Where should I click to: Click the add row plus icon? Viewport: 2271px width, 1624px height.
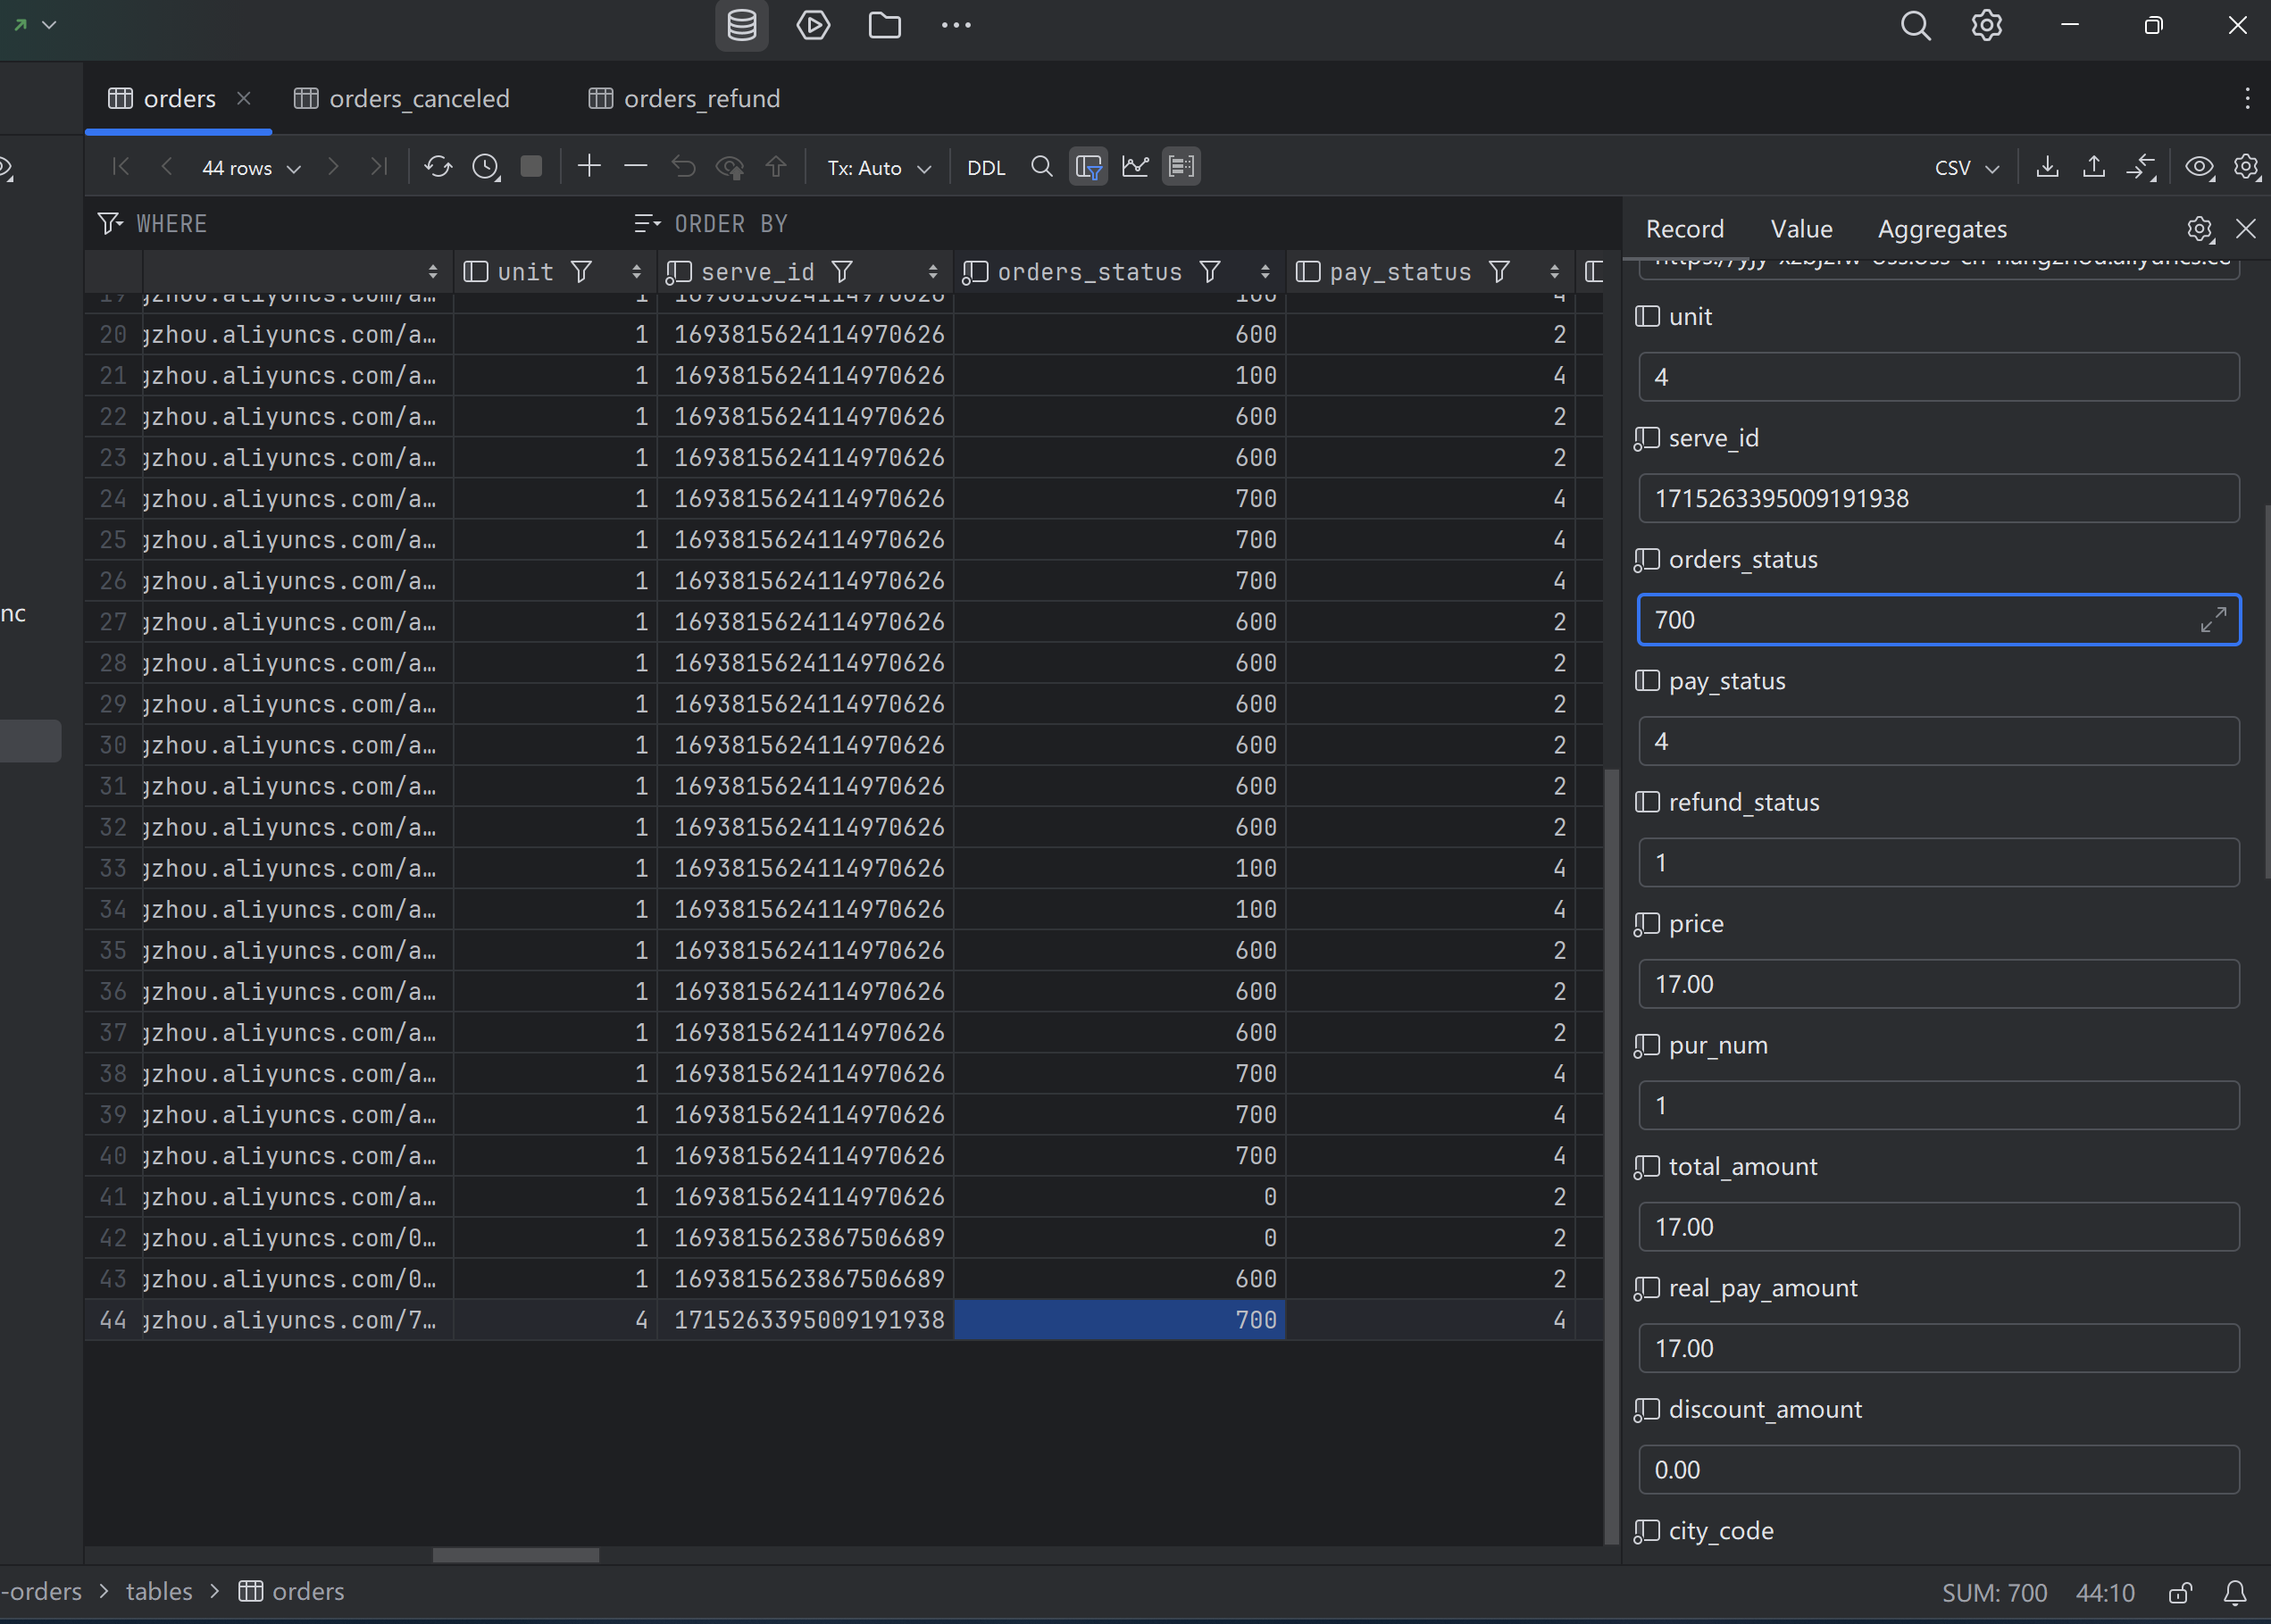[589, 167]
